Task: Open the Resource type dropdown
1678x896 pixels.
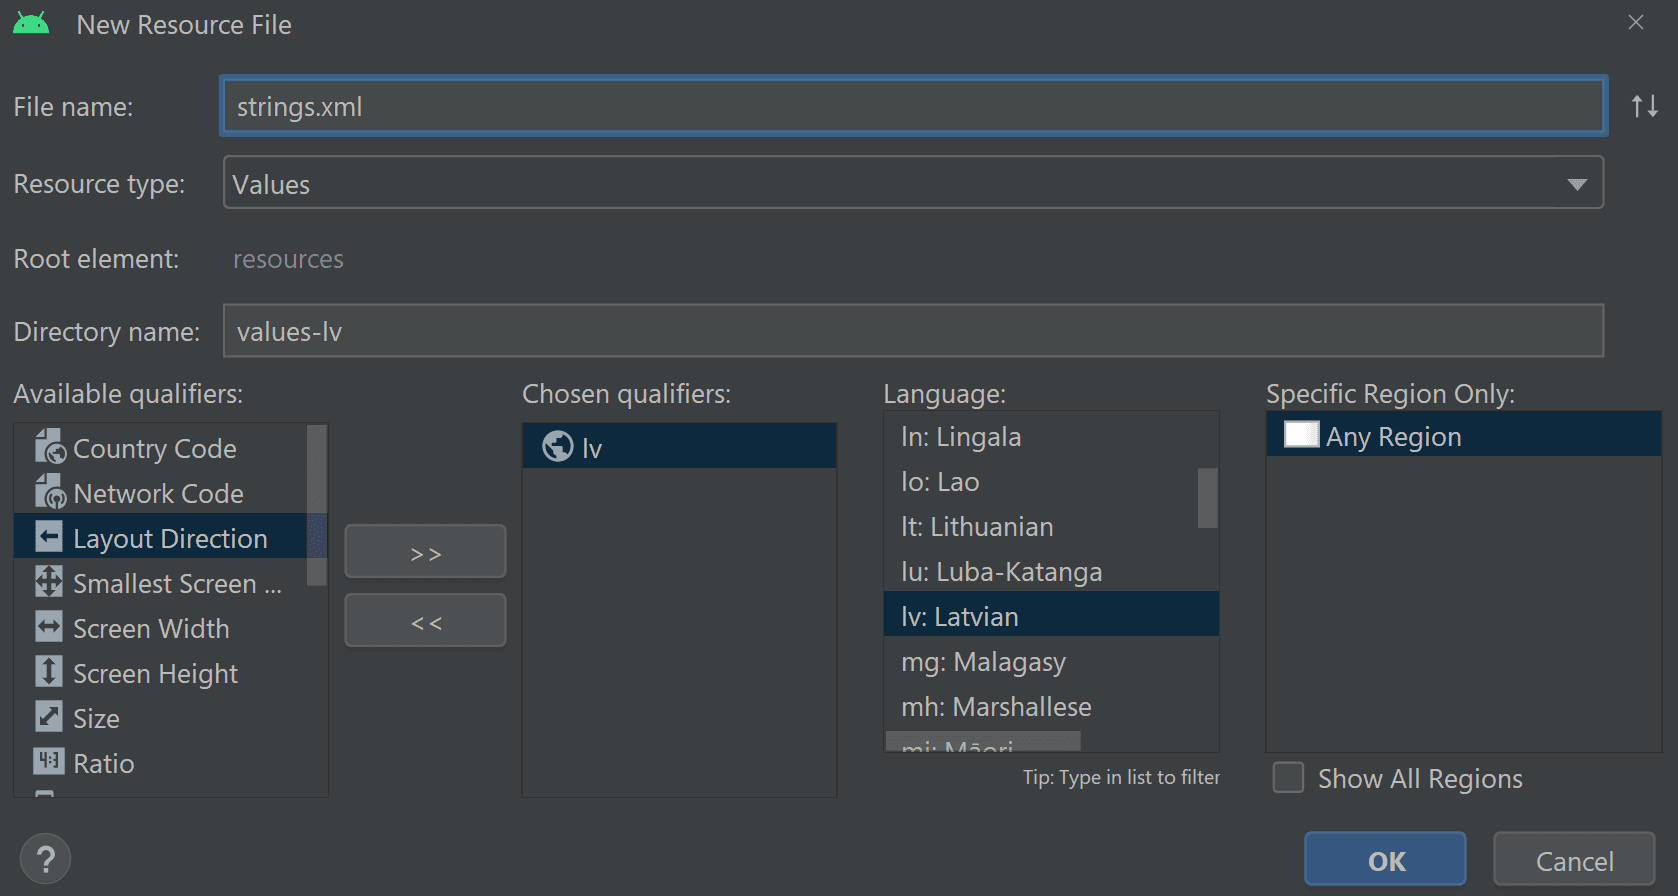Action: (x=1576, y=184)
